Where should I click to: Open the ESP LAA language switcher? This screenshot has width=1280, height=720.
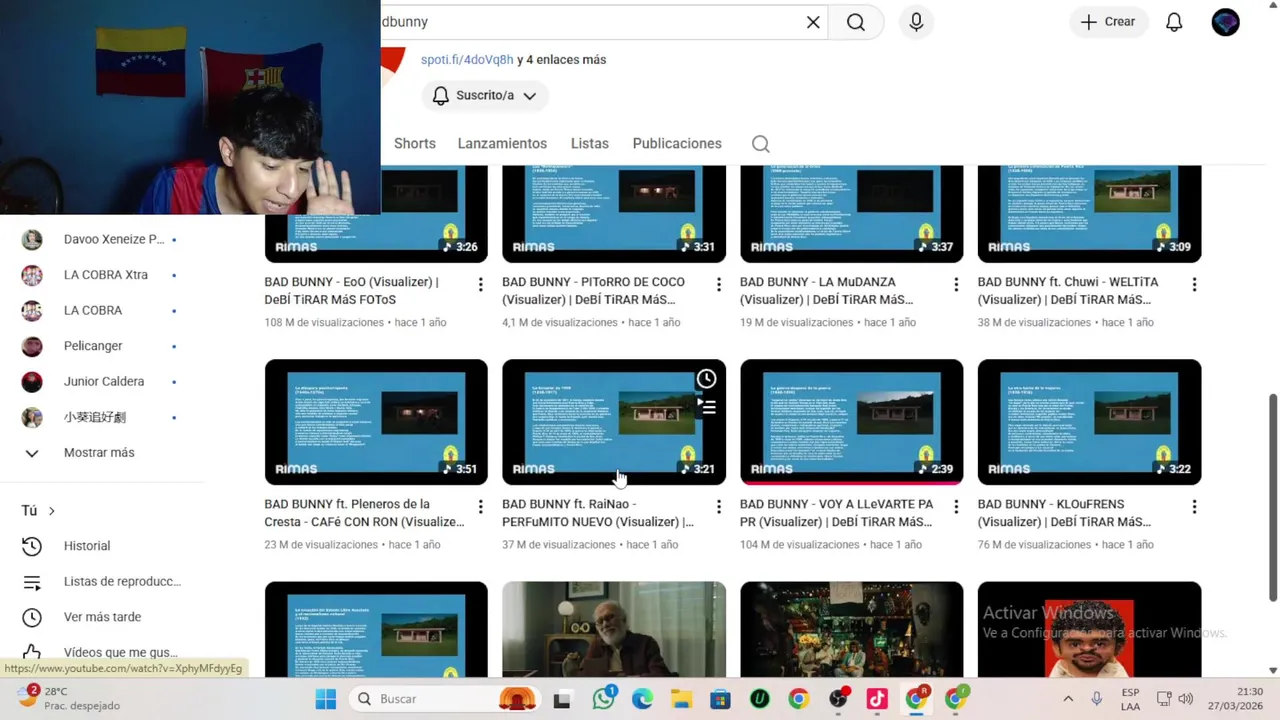point(1130,698)
